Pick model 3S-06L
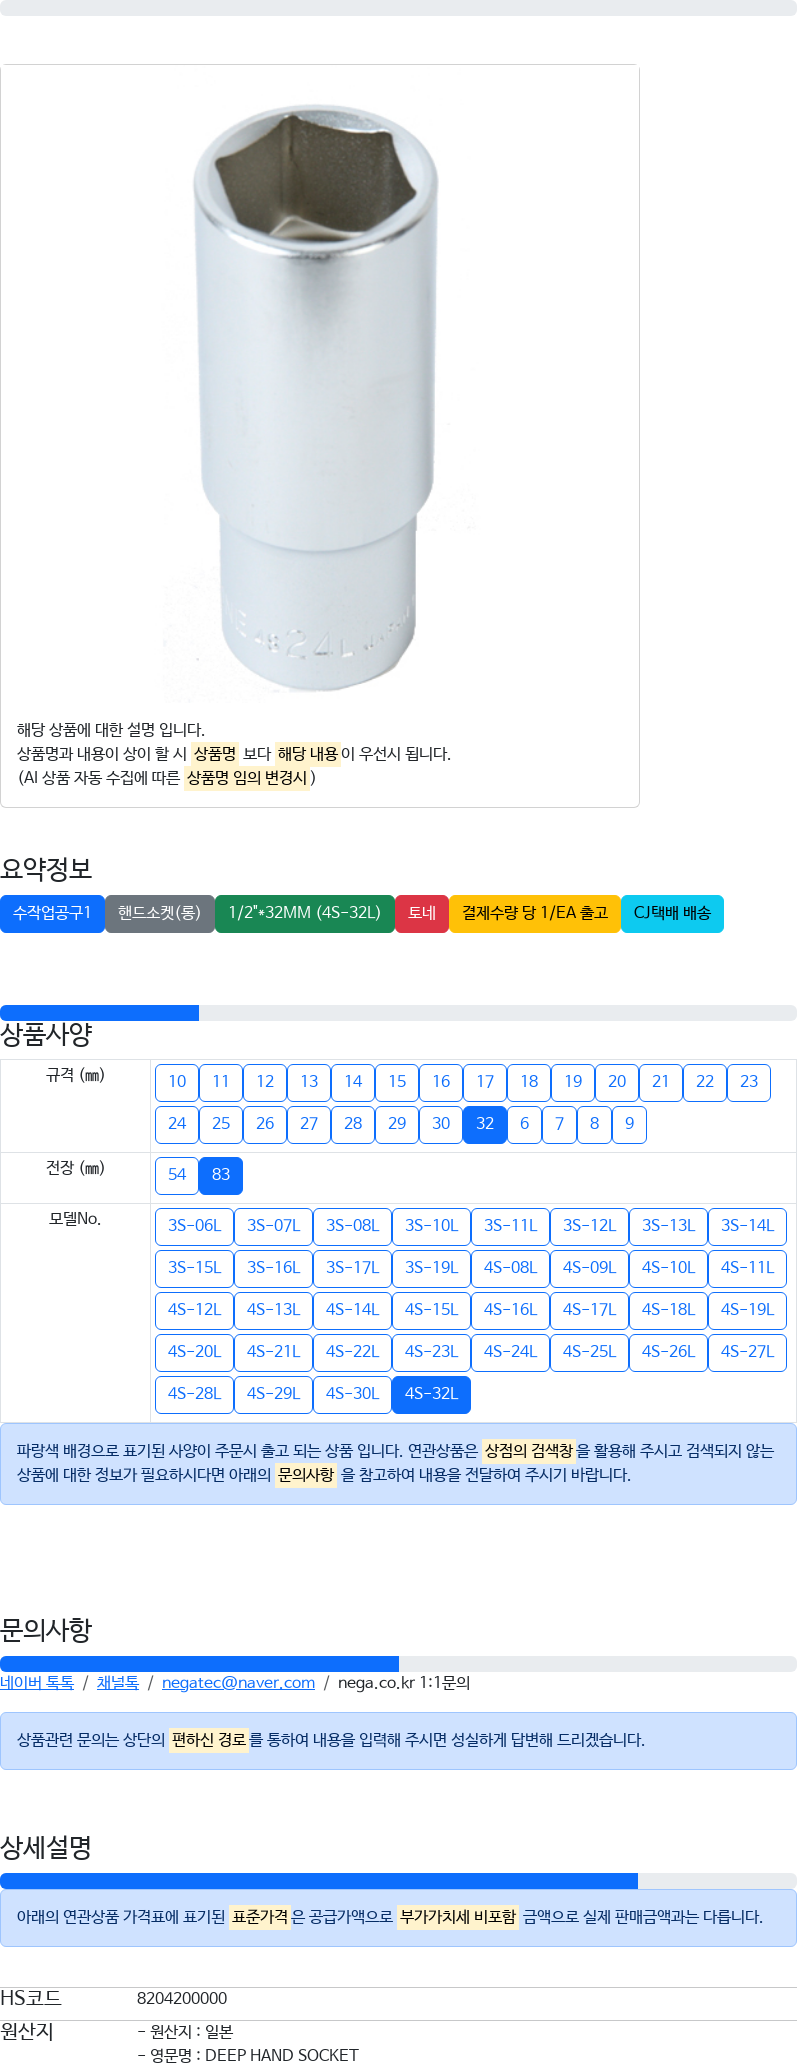 pyautogui.click(x=194, y=1226)
